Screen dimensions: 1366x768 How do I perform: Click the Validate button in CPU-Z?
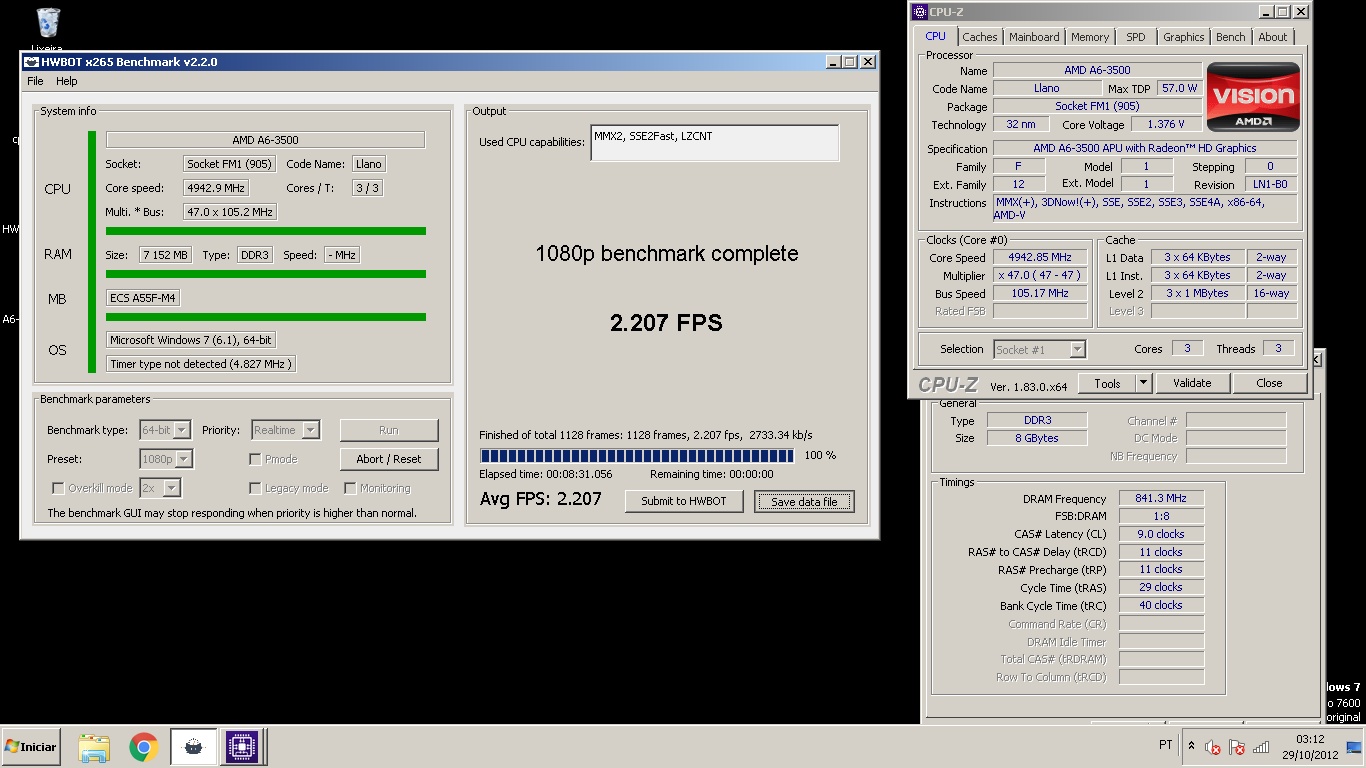(x=1191, y=383)
